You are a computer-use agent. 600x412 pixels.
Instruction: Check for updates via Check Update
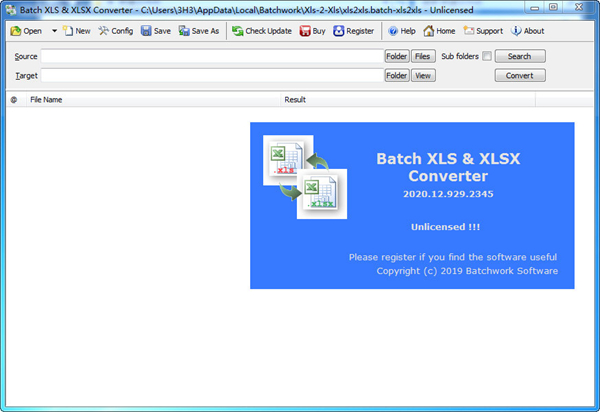262,31
